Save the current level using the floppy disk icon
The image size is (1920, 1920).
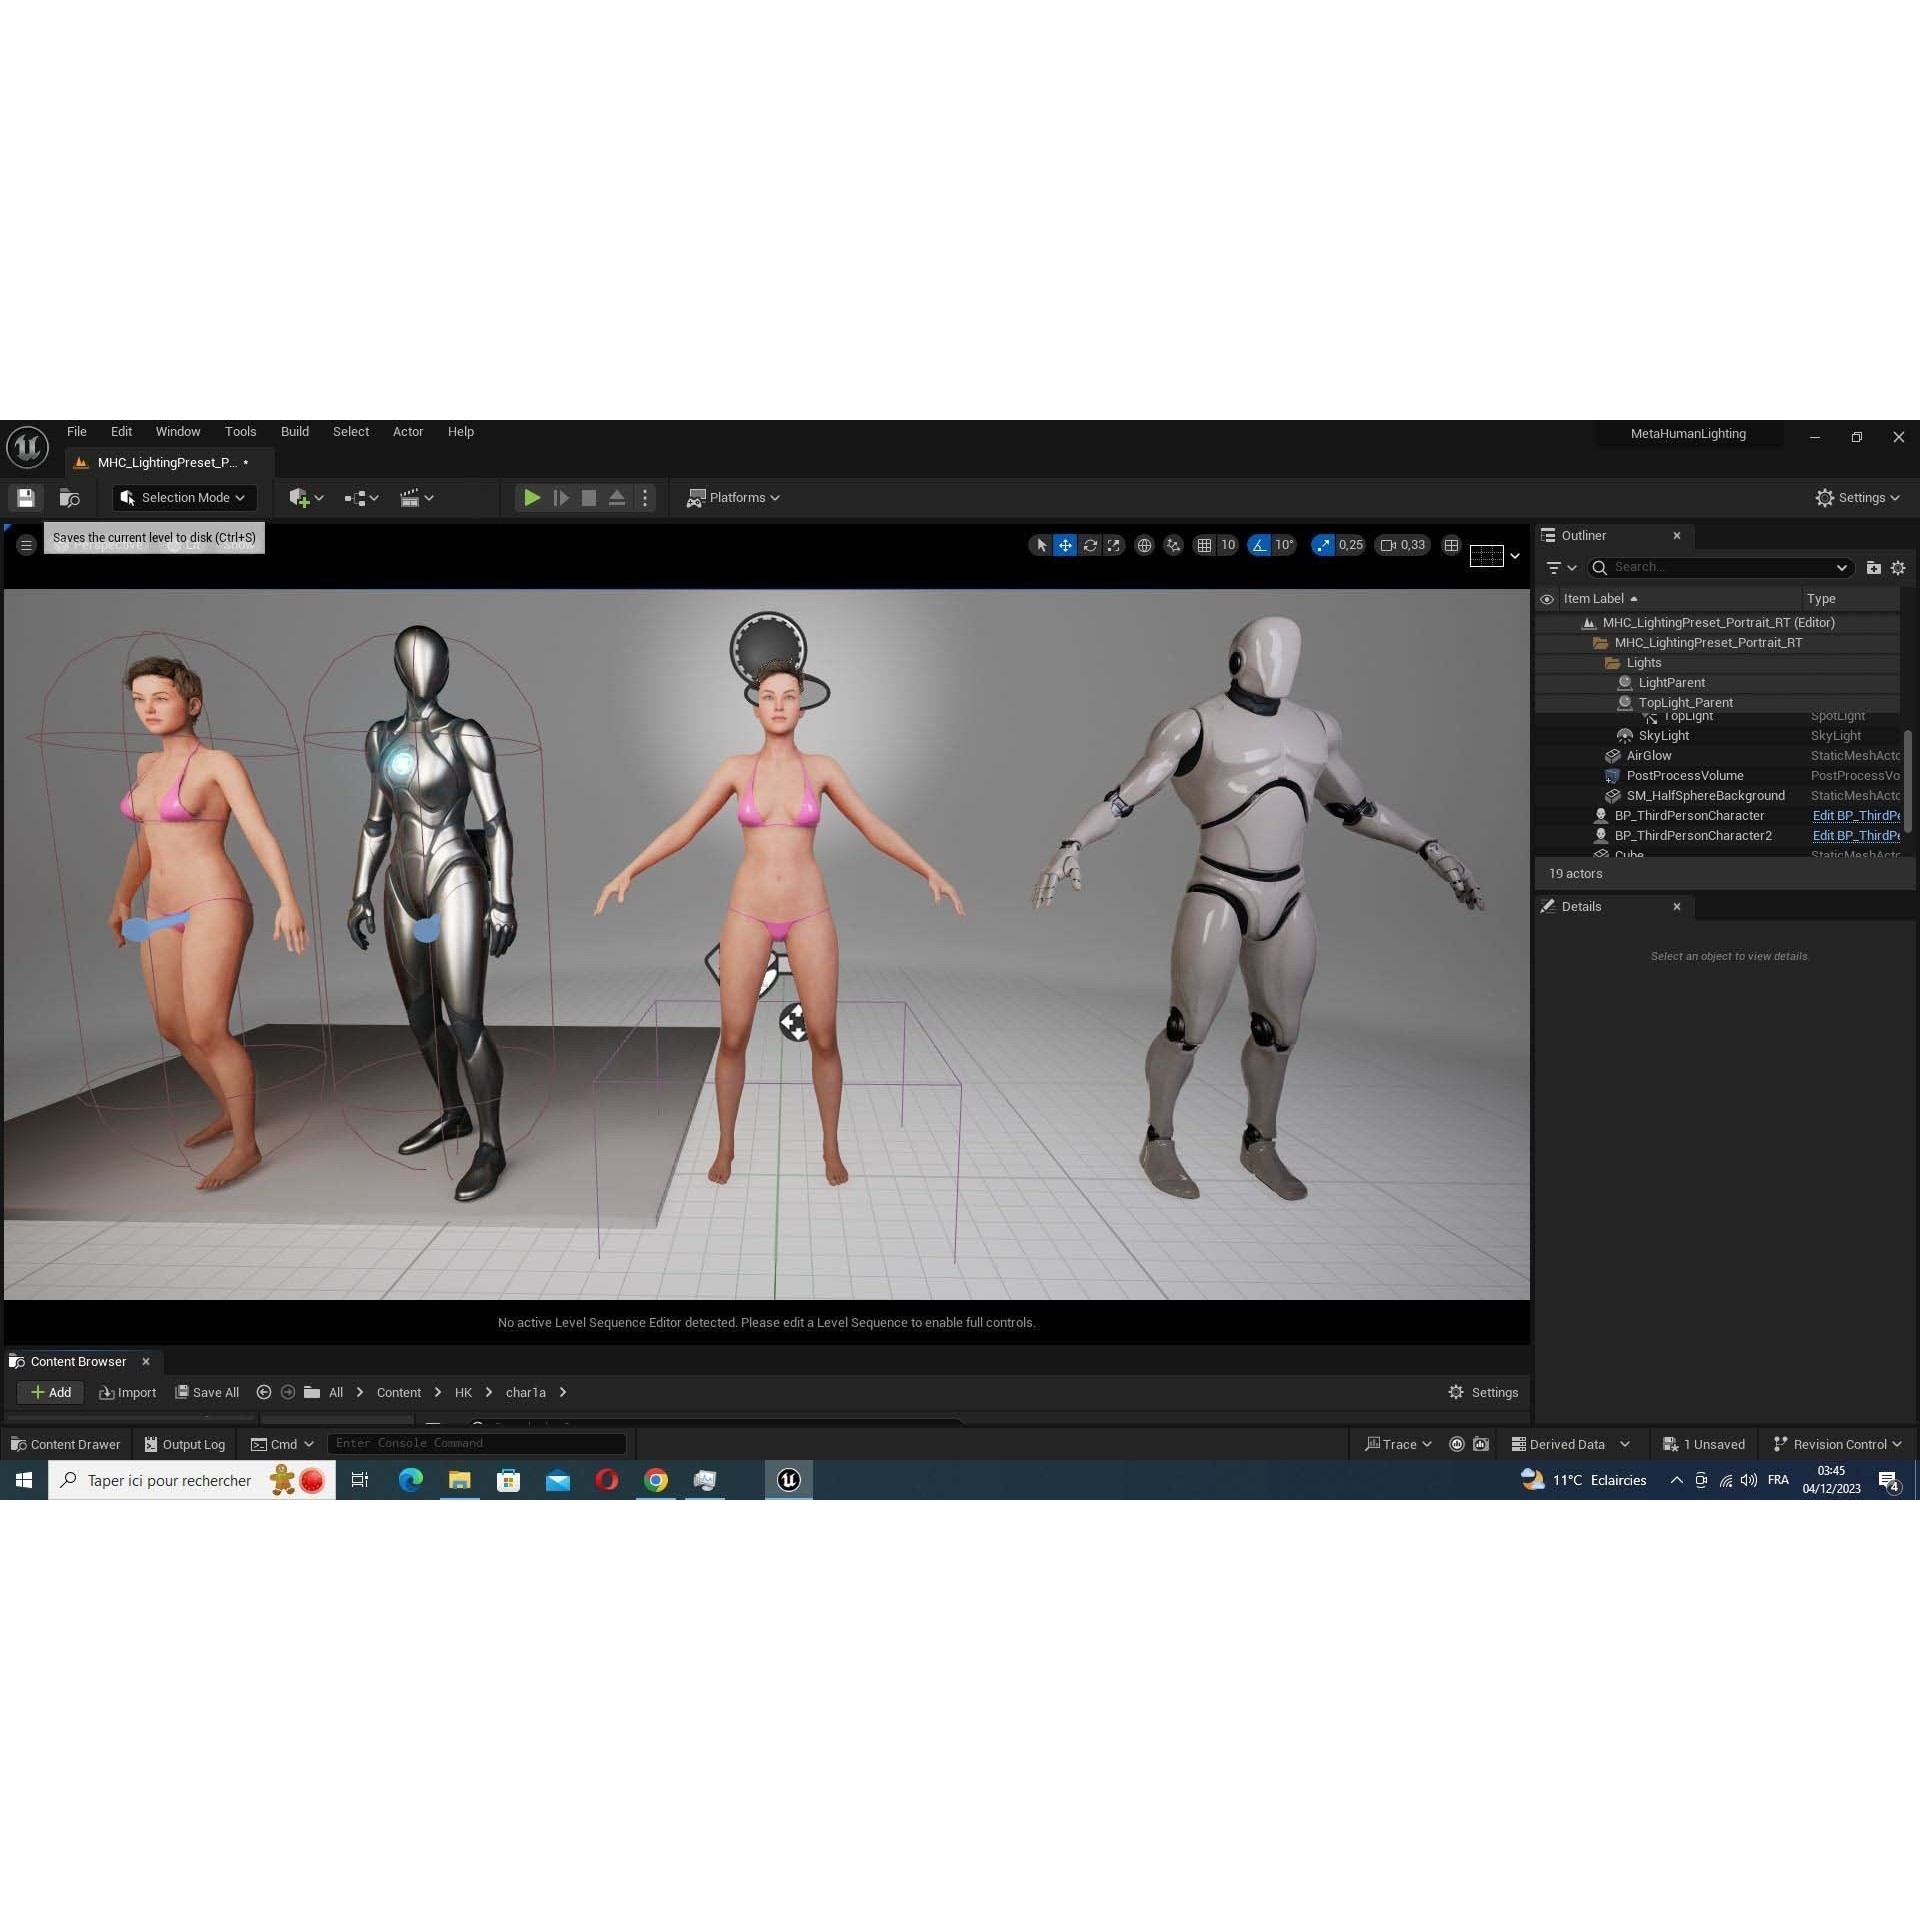(26, 497)
